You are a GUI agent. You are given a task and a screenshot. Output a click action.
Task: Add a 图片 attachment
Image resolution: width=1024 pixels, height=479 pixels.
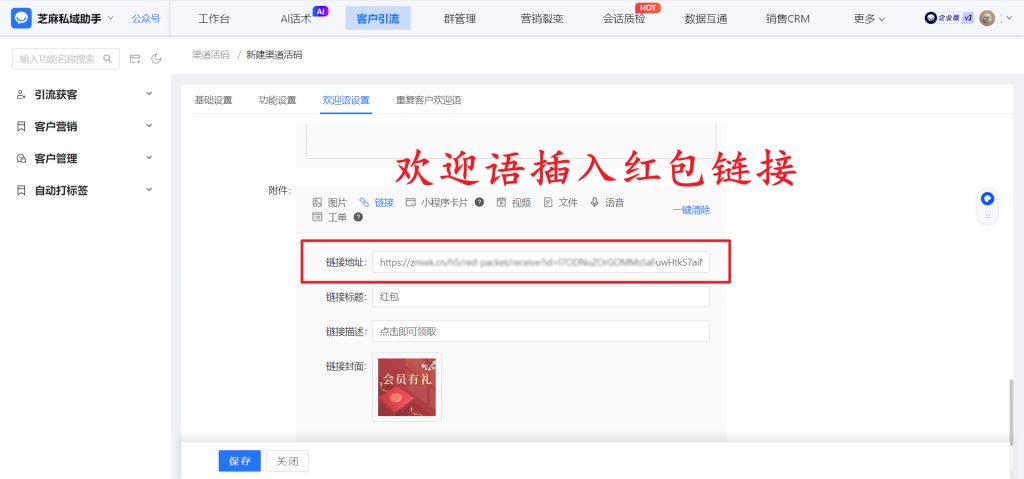click(x=330, y=203)
